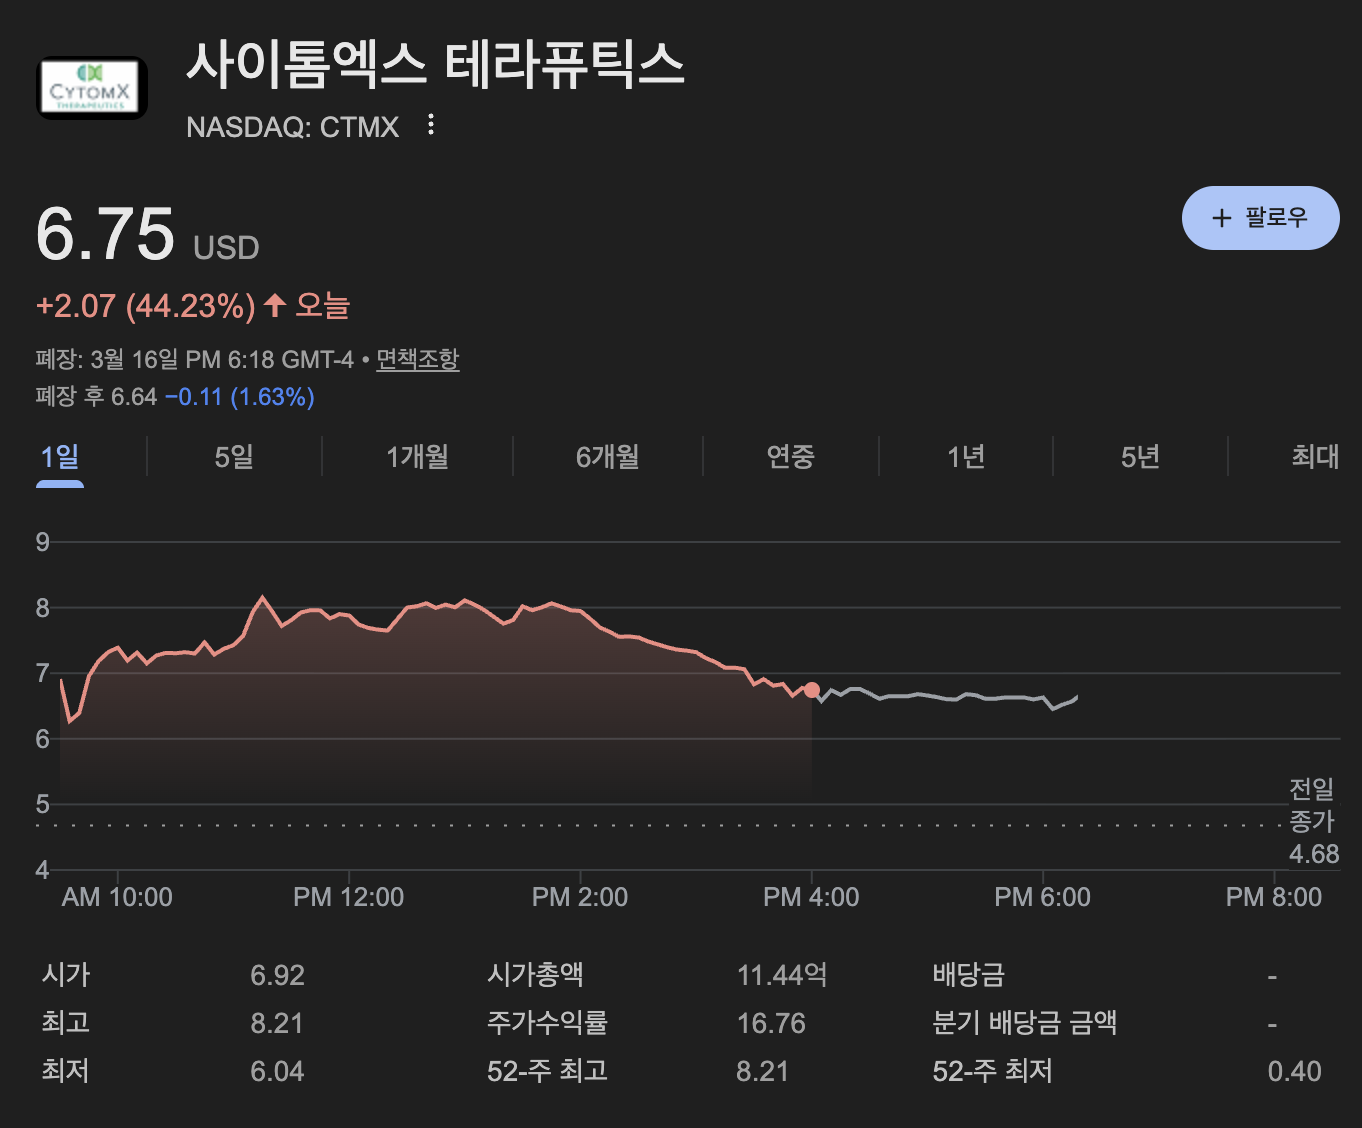Click the 시가총액 value 11.44억
Viewport: 1362px width, 1128px height.
[782, 975]
